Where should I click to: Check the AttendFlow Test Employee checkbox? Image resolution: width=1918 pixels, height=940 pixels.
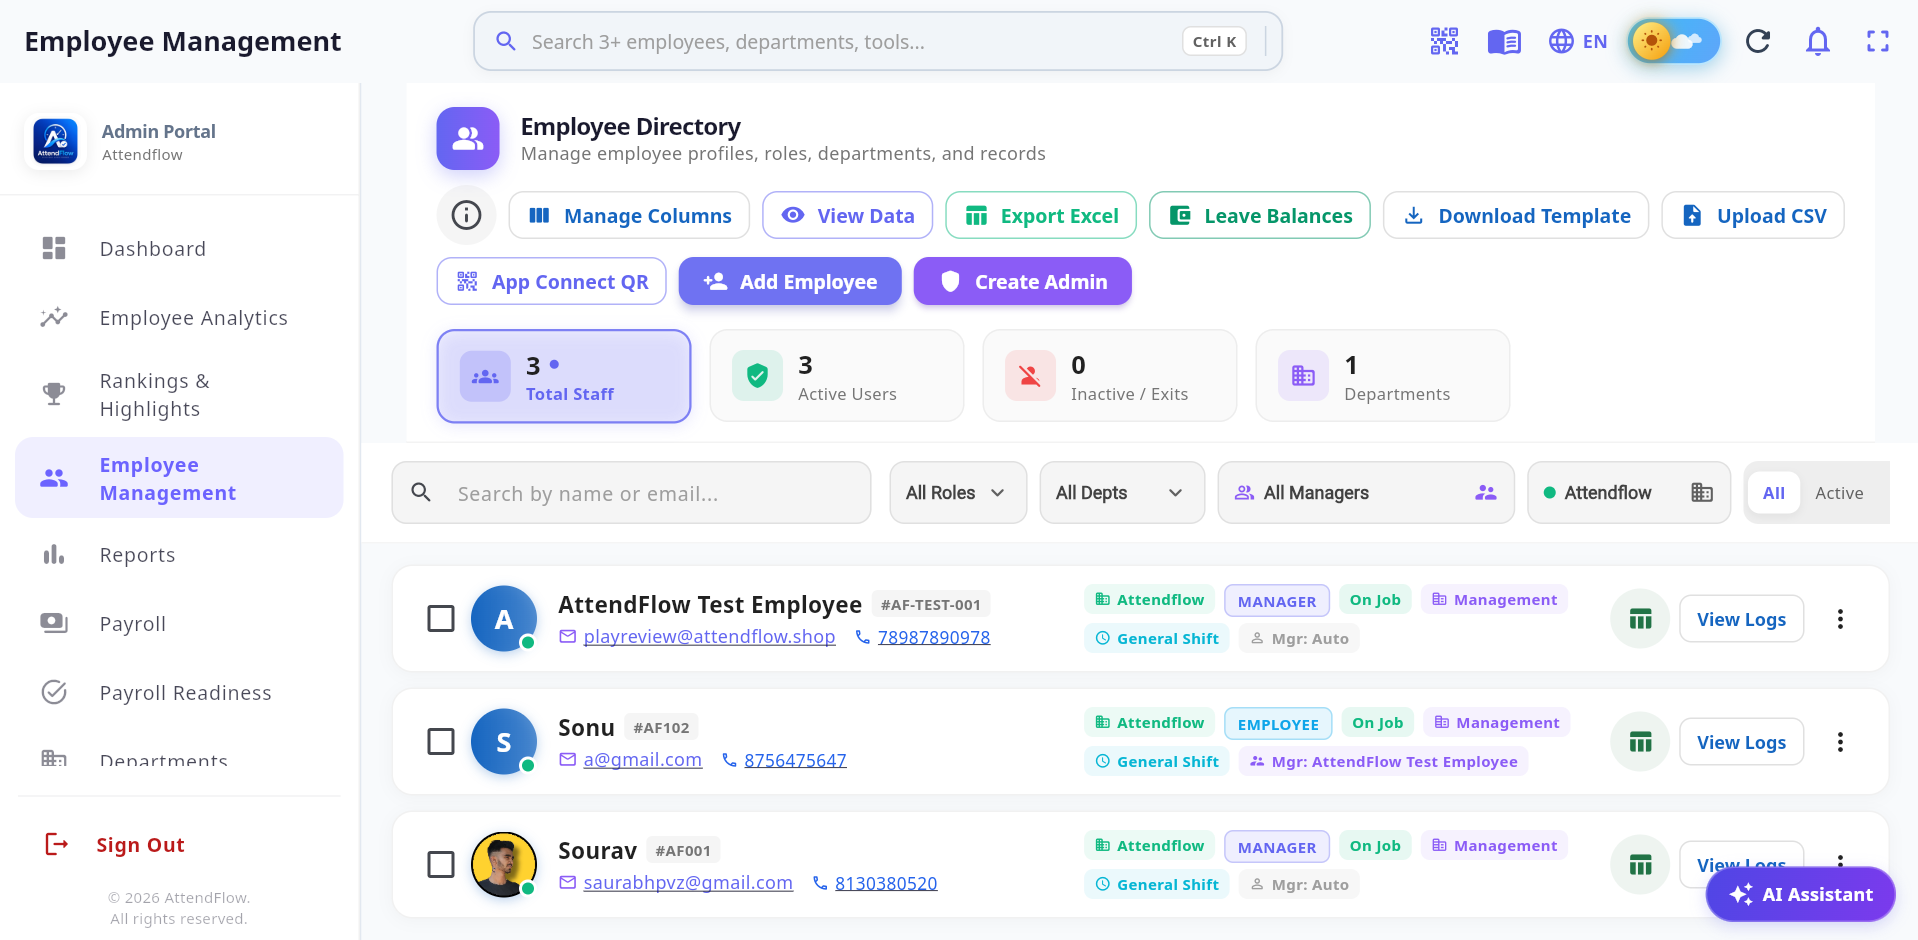[441, 618]
